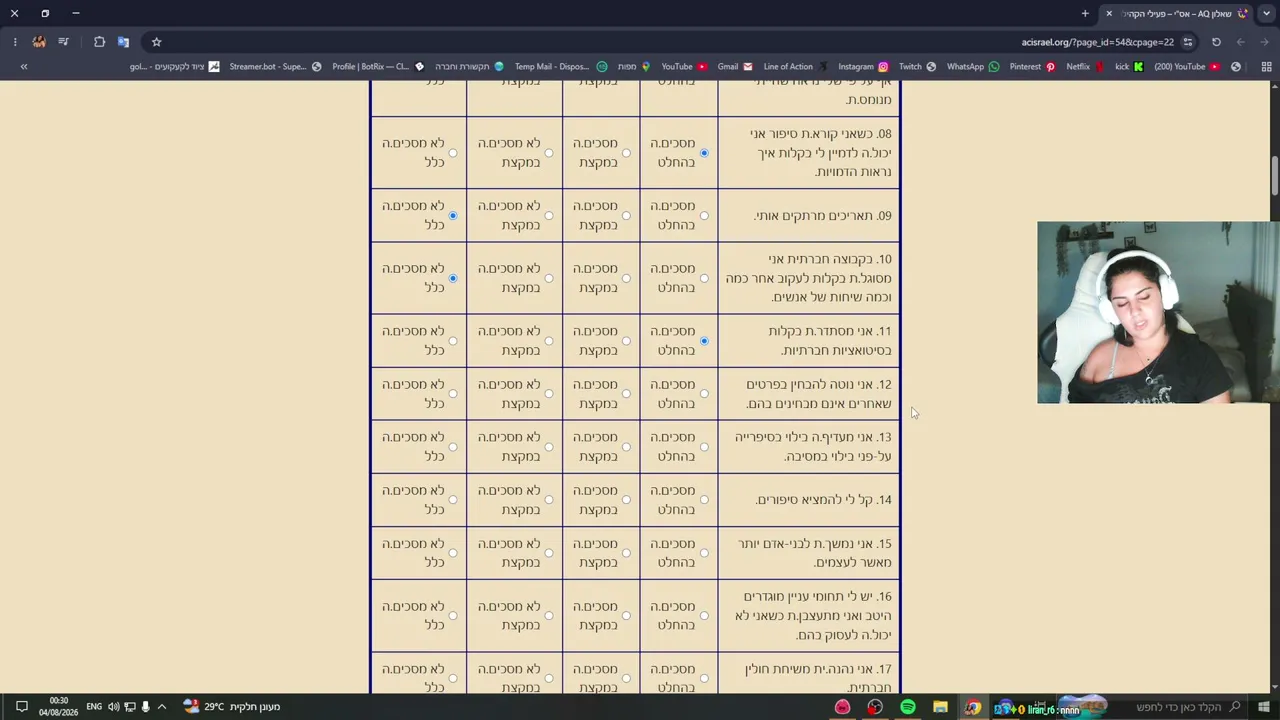This screenshot has width=1280, height=720.
Task: Select מסכים.ה בהחלט for question 09
Action: coord(704,216)
